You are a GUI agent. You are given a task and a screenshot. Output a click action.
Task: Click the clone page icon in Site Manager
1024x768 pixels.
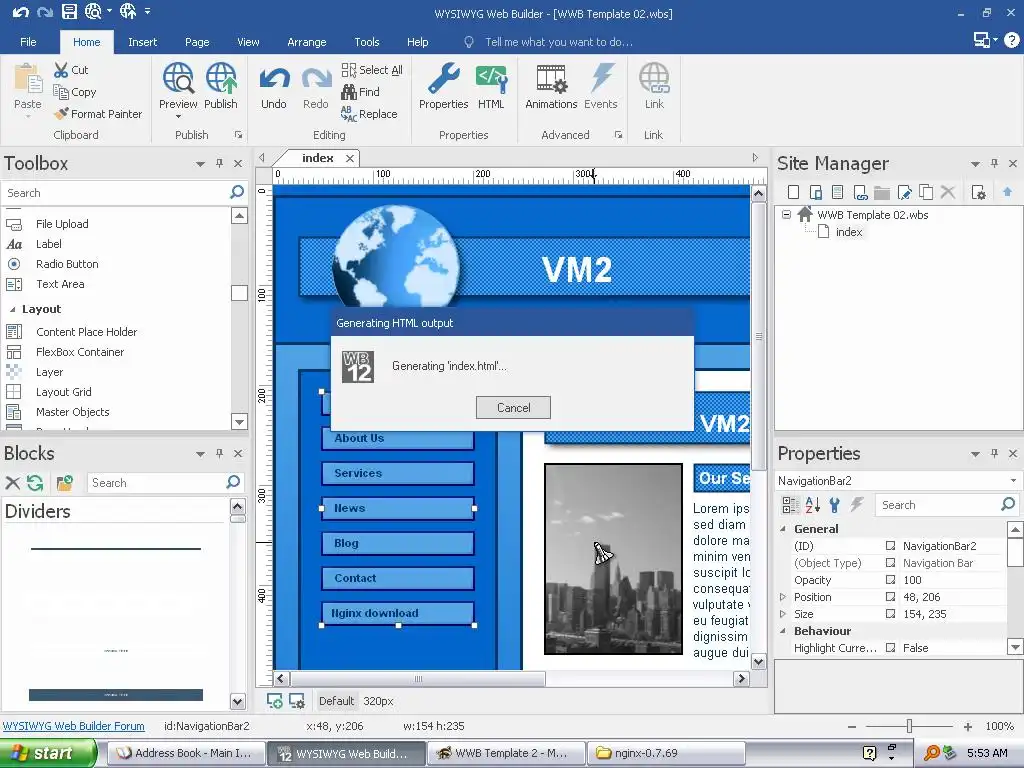tap(926, 192)
